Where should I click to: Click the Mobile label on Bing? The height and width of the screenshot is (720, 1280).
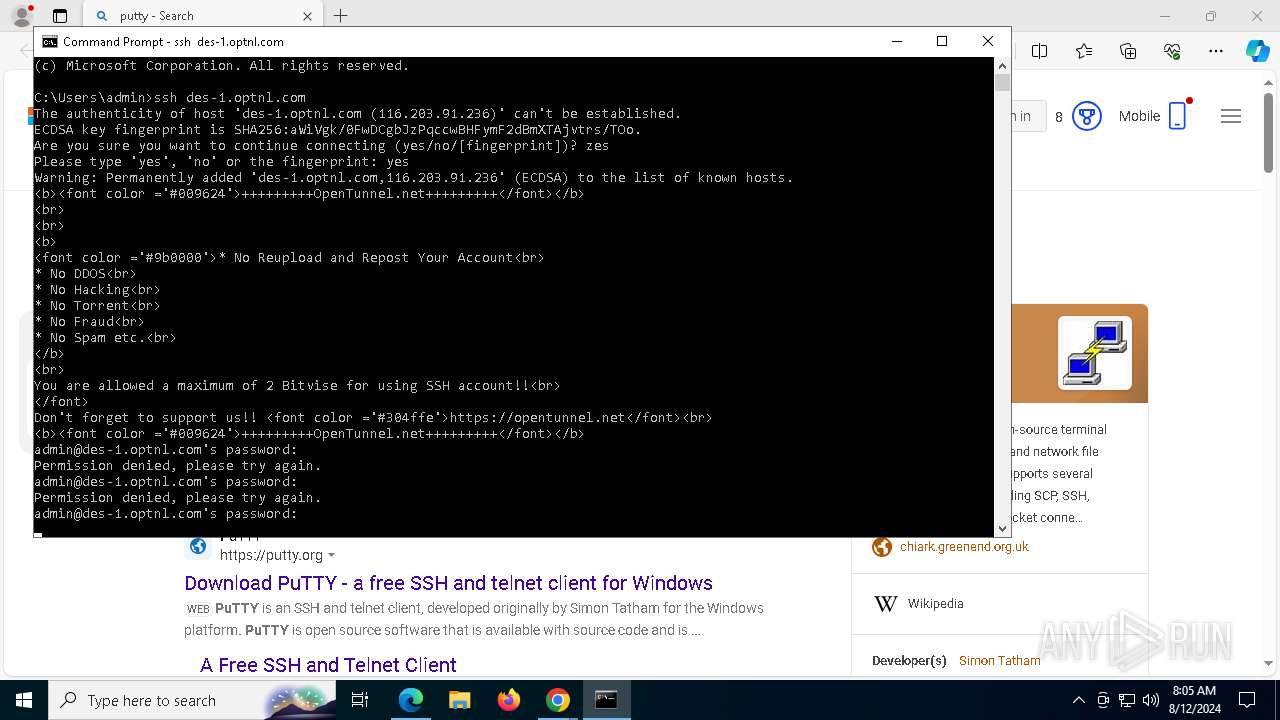click(1139, 116)
